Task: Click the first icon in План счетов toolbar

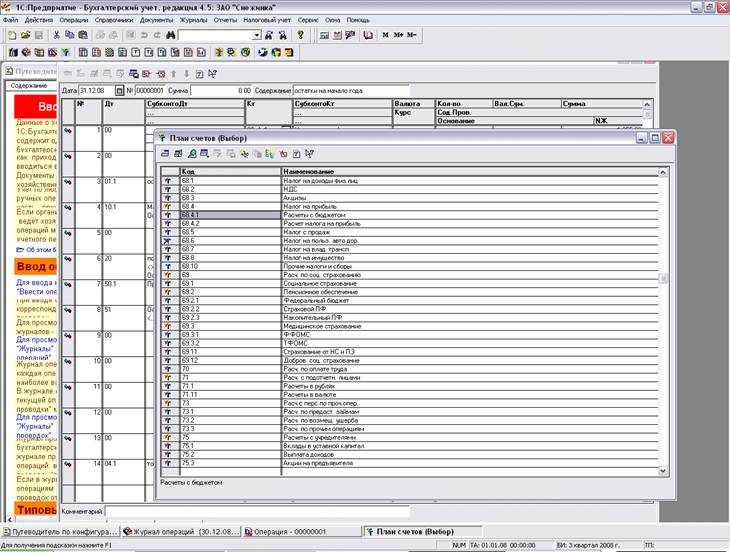Action: tap(165, 153)
